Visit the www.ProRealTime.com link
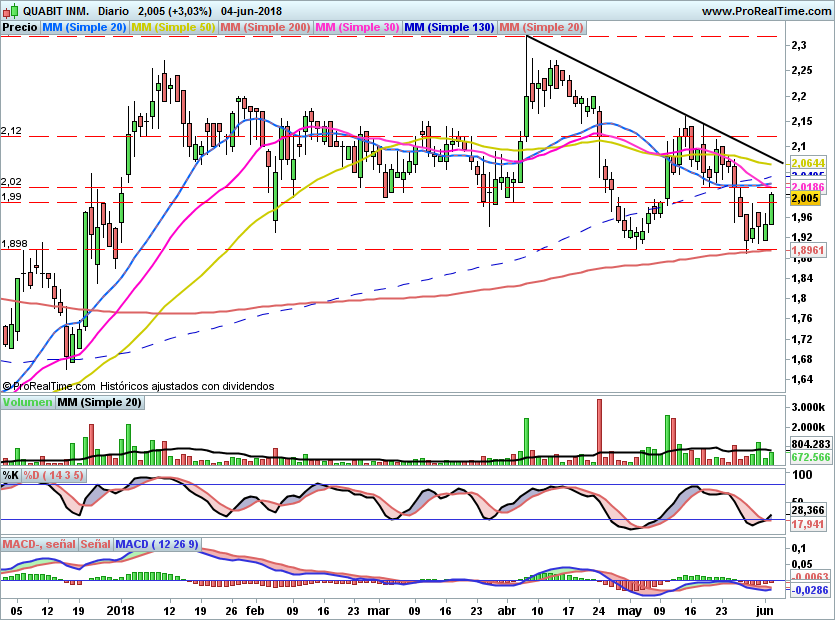Screen dimensions: 835x620 click(767, 11)
